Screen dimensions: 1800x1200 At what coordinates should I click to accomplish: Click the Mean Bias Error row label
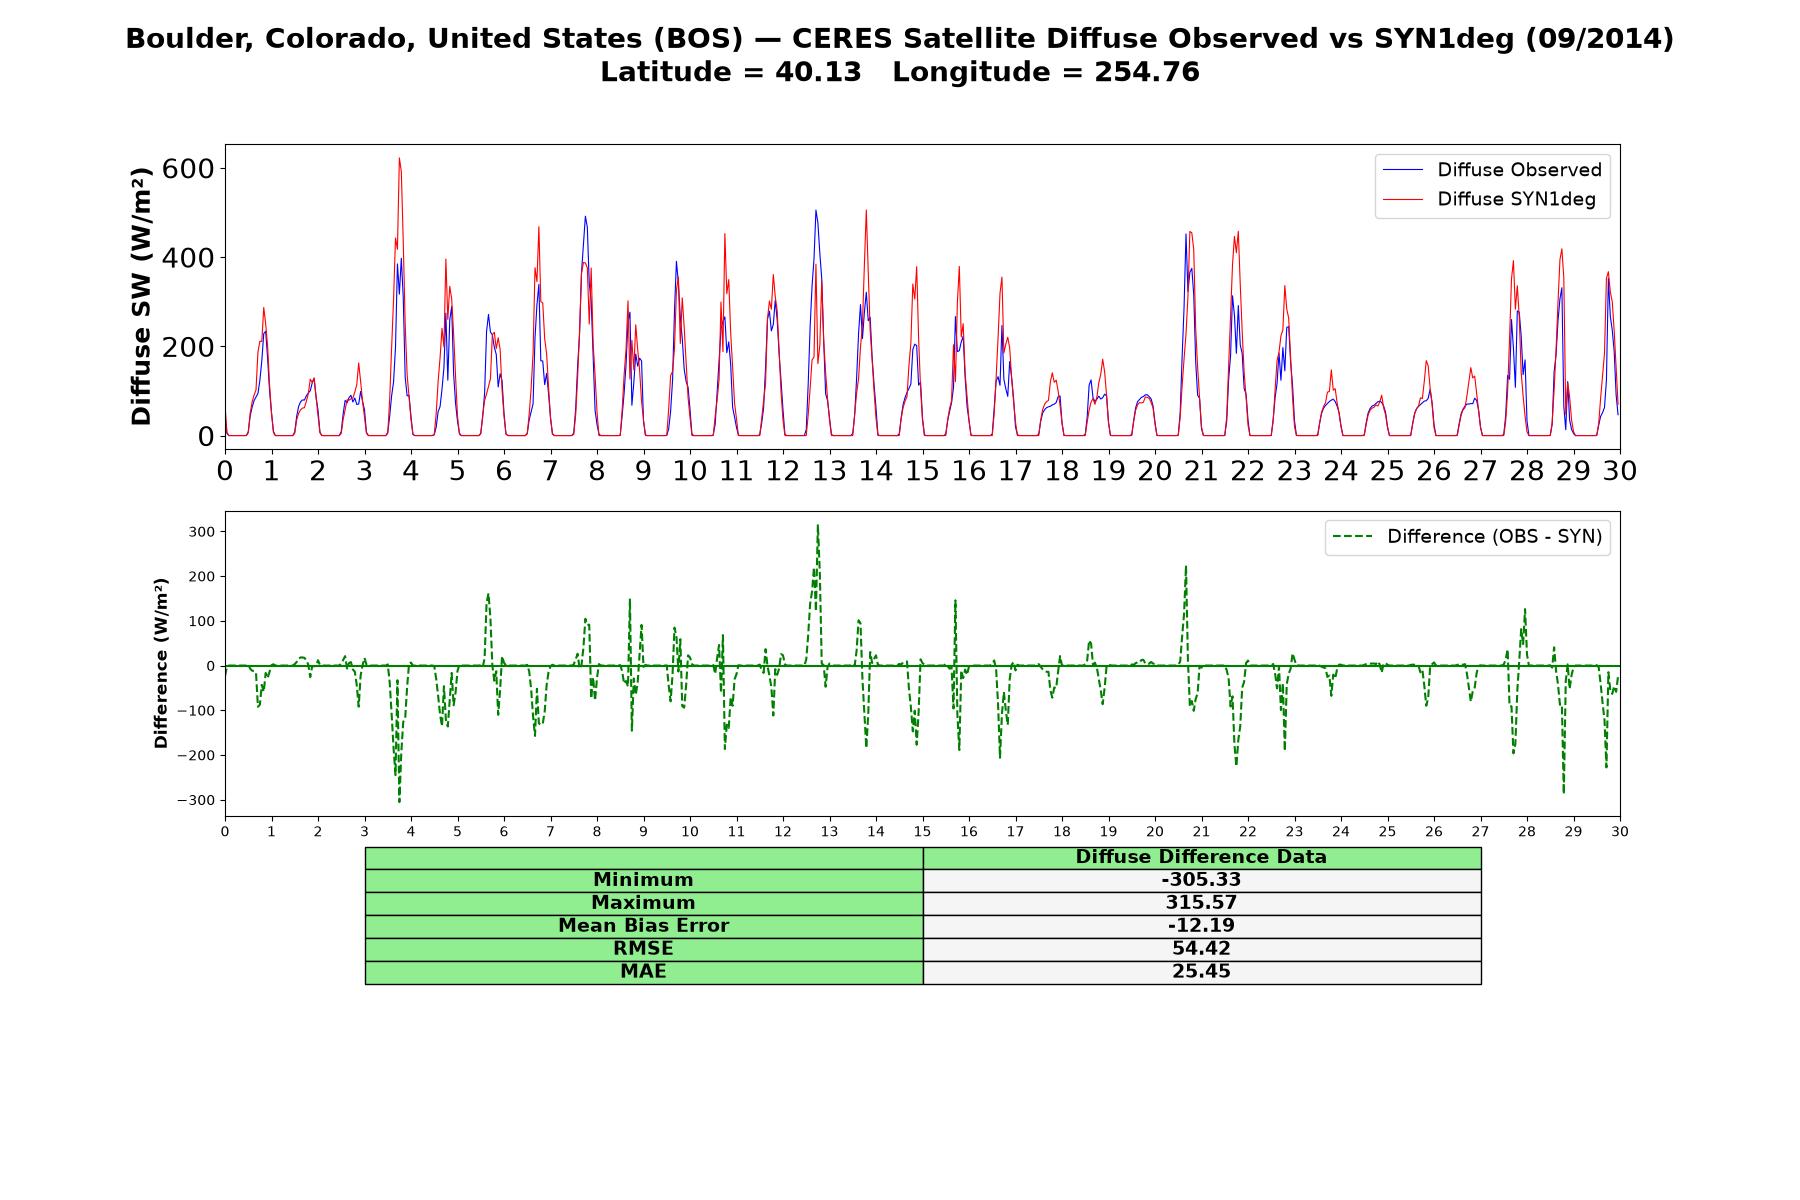[644, 926]
